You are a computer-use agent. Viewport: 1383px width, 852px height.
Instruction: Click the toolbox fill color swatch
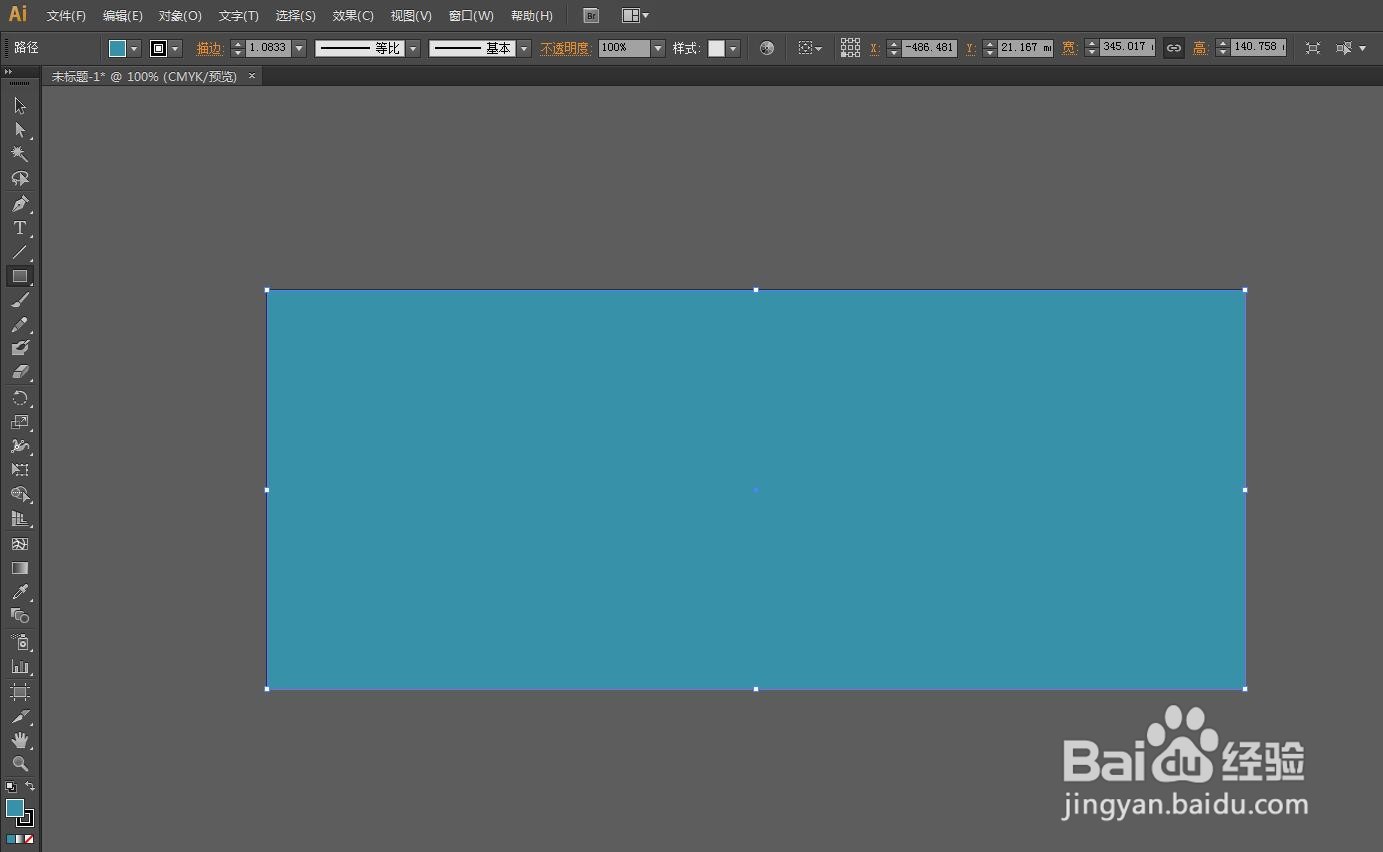[x=15, y=808]
